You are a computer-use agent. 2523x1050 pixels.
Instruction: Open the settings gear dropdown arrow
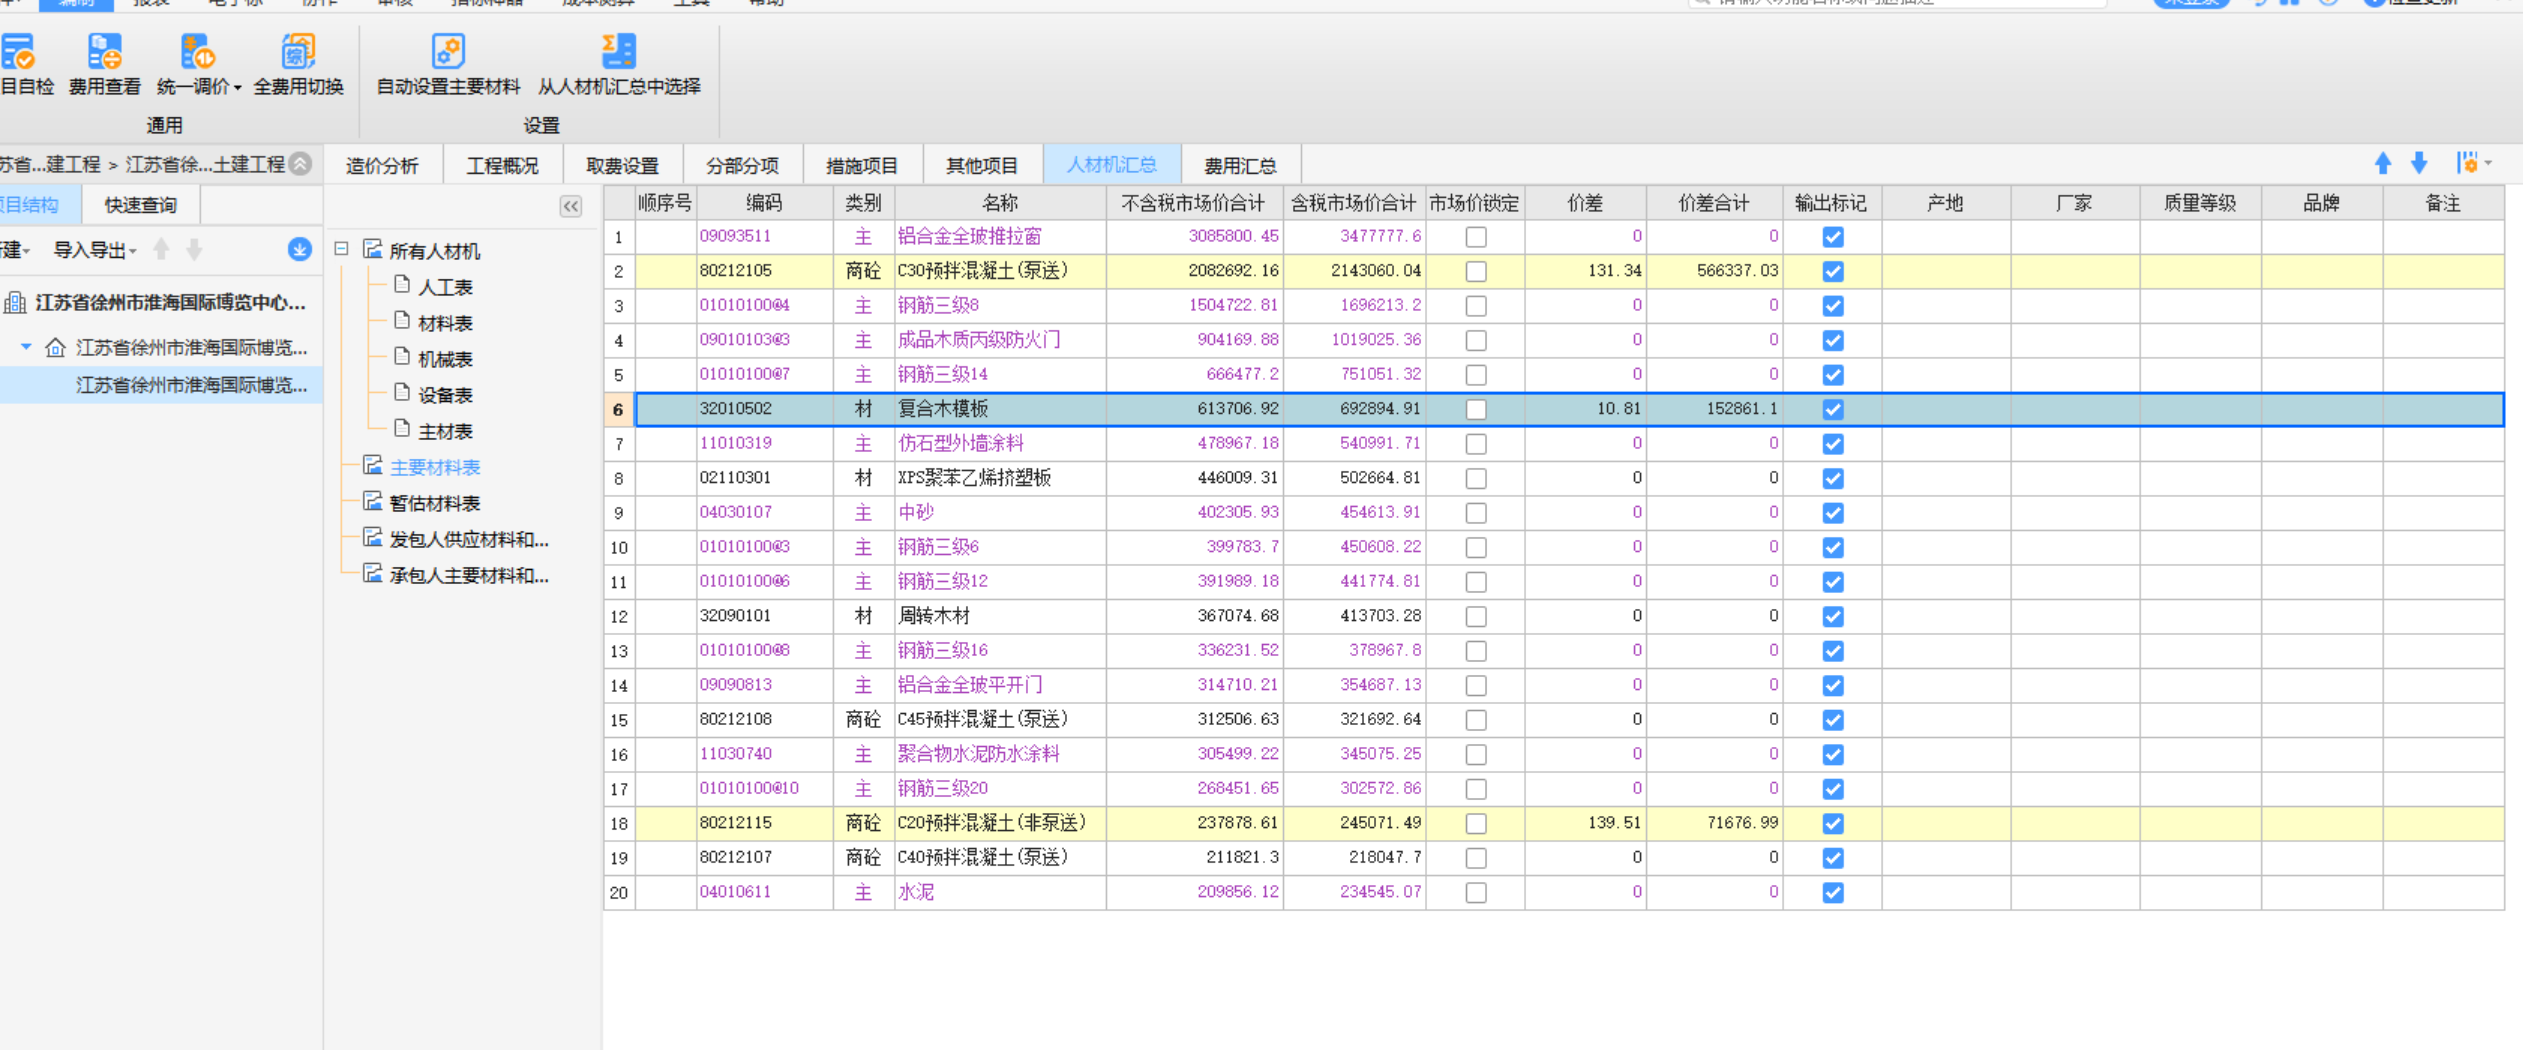(x=2489, y=163)
